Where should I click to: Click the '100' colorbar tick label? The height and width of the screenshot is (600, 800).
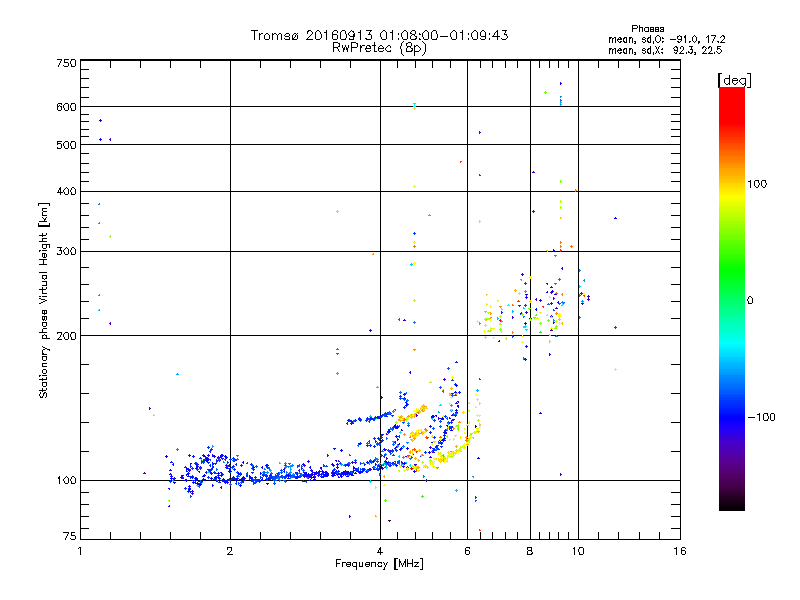pyautogui.click(x=757, y=184)
